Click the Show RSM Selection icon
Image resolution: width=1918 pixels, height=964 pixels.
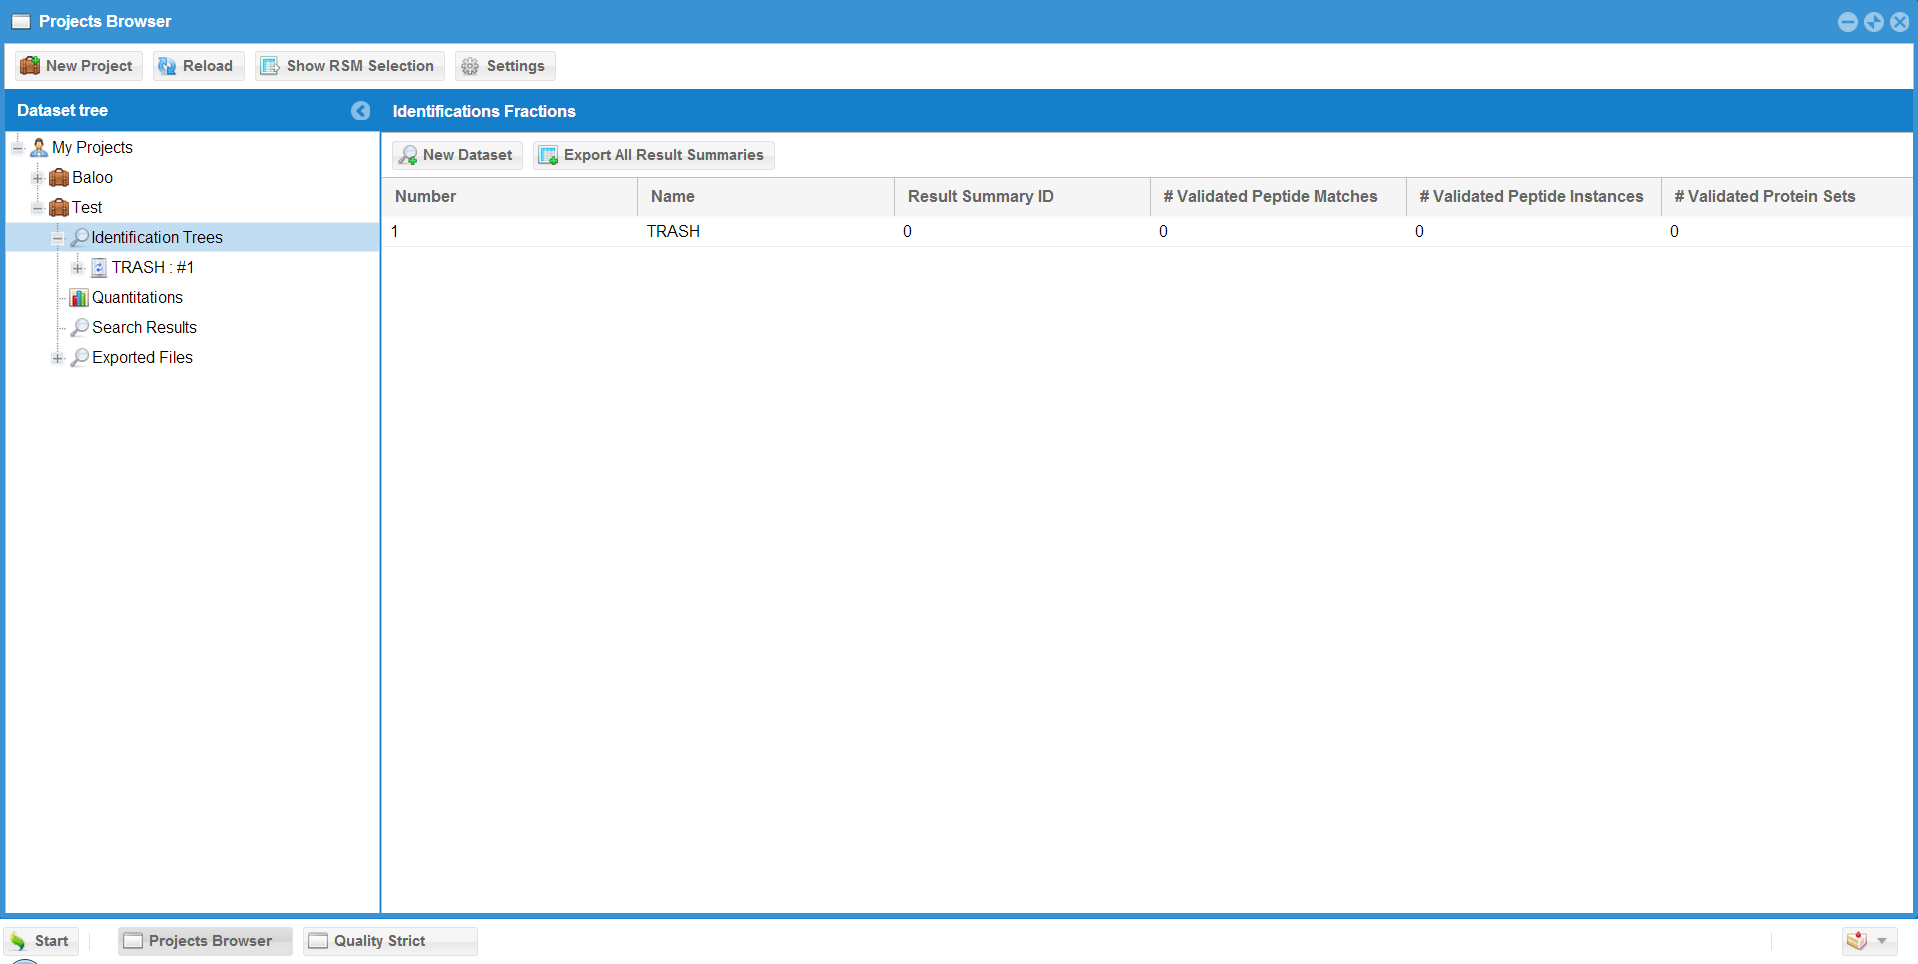tap(270, 66)
